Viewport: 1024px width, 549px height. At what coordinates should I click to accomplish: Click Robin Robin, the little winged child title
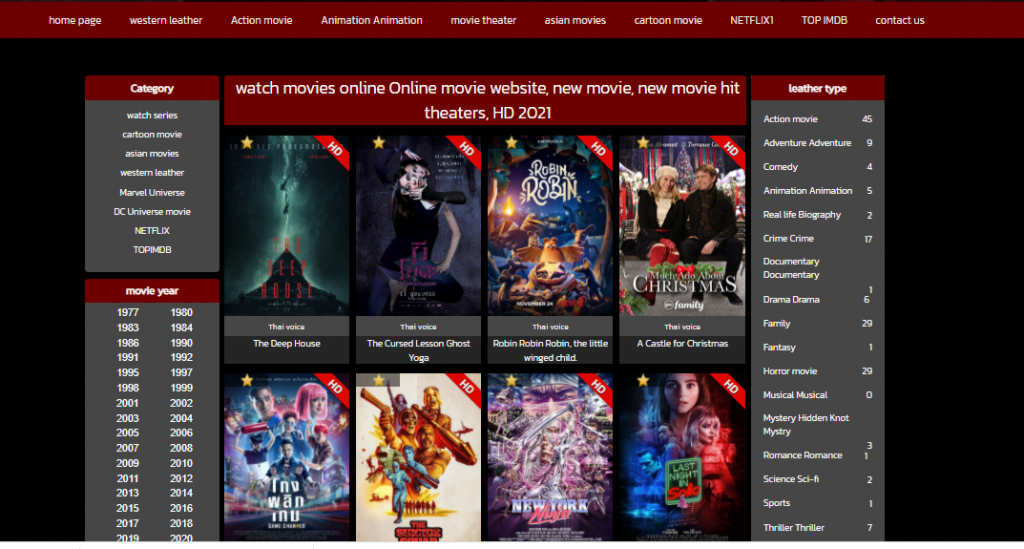tap(551, 351)
